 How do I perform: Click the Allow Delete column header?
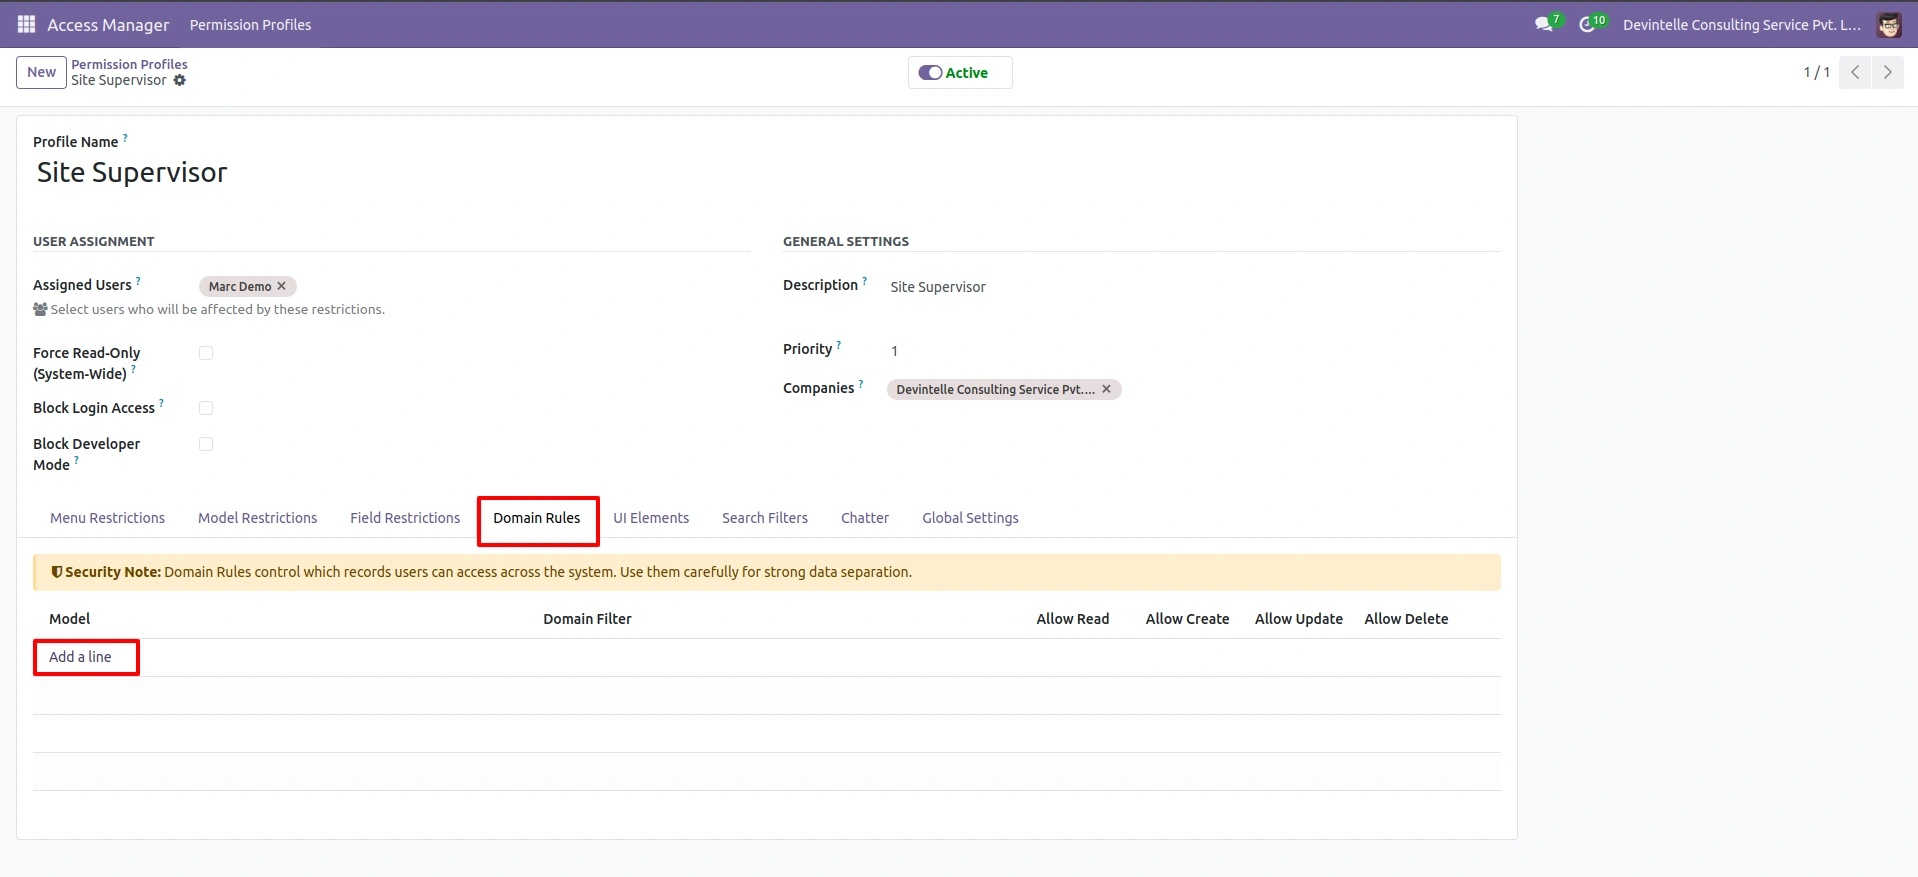click(x=1406, y=619)
